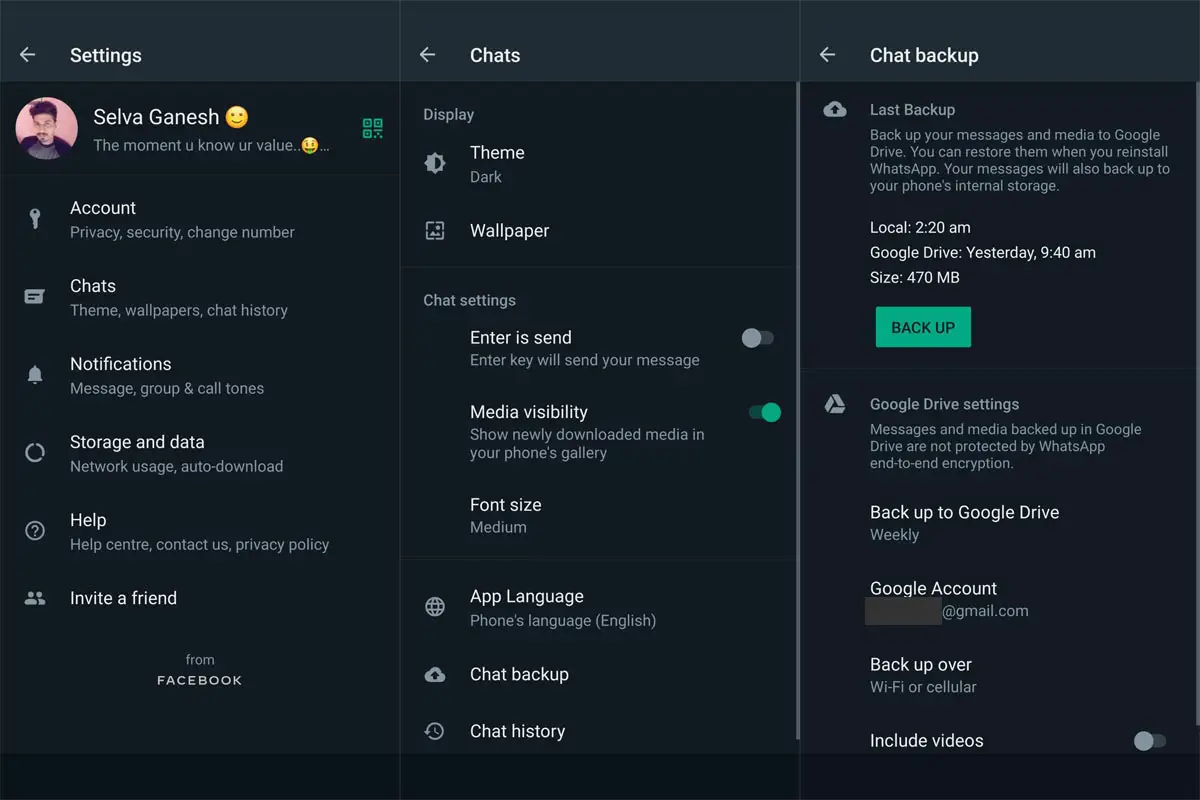Click the 'Local: 2:20 am' backup text
Screen dimensions: 1200x800
click(x=920, y=227)
